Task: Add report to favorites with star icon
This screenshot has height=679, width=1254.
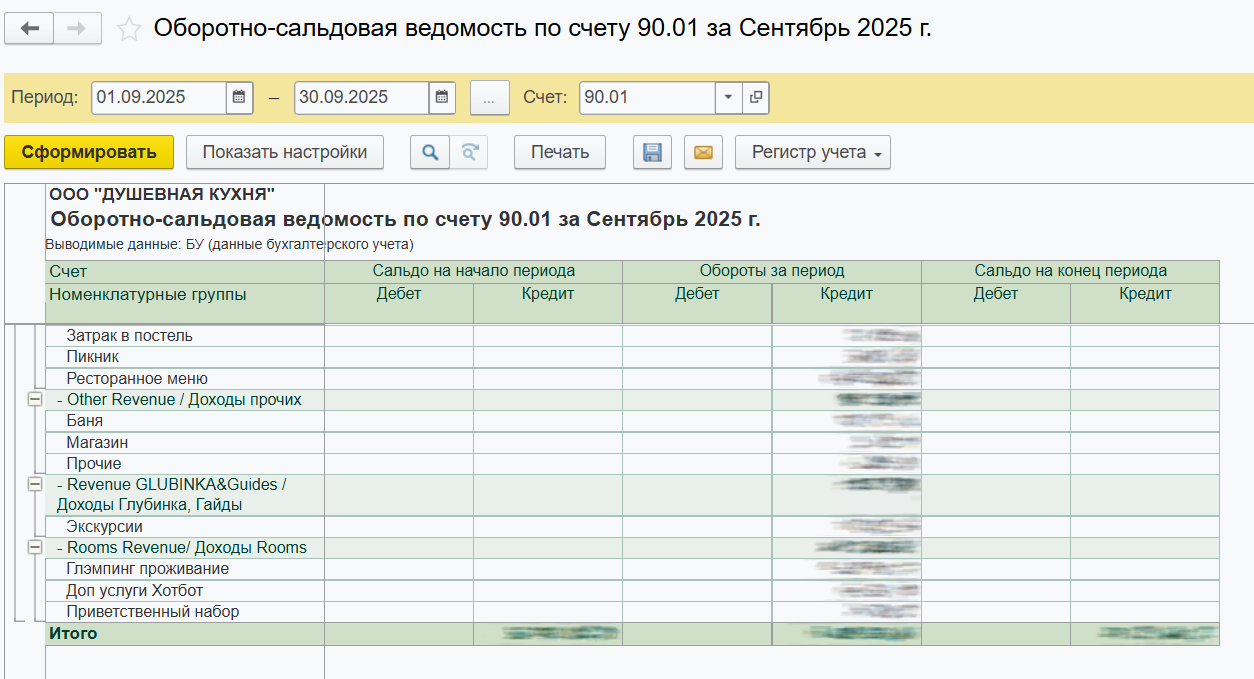Action: (x=129, y=29)
